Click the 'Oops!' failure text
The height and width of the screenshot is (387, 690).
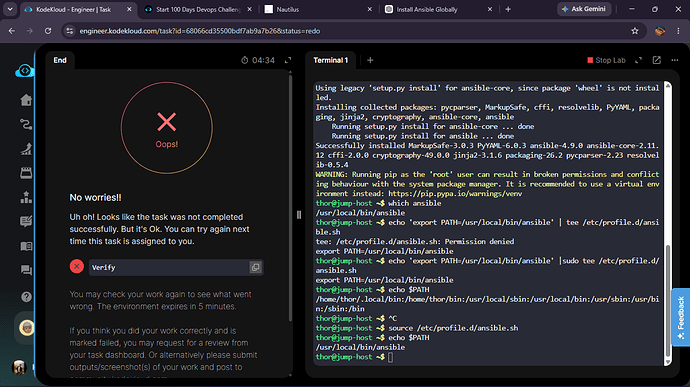(x=166, y=144)
